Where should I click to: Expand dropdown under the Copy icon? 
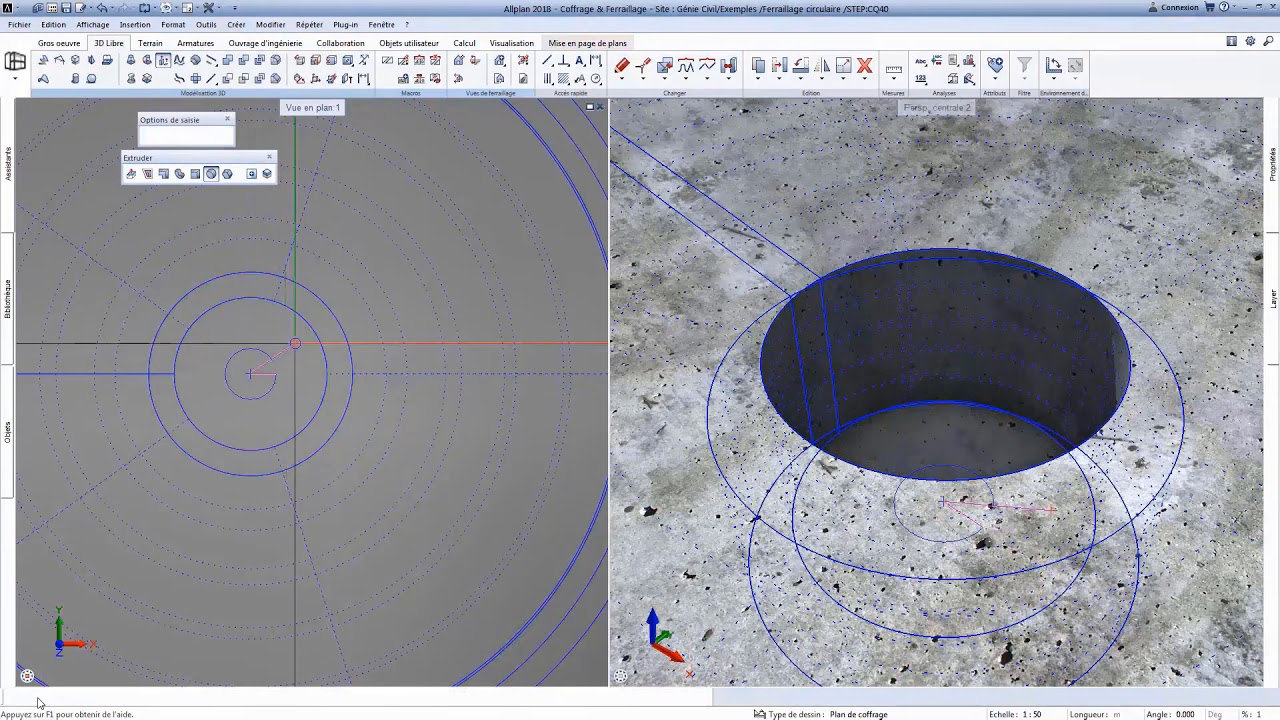758,79
